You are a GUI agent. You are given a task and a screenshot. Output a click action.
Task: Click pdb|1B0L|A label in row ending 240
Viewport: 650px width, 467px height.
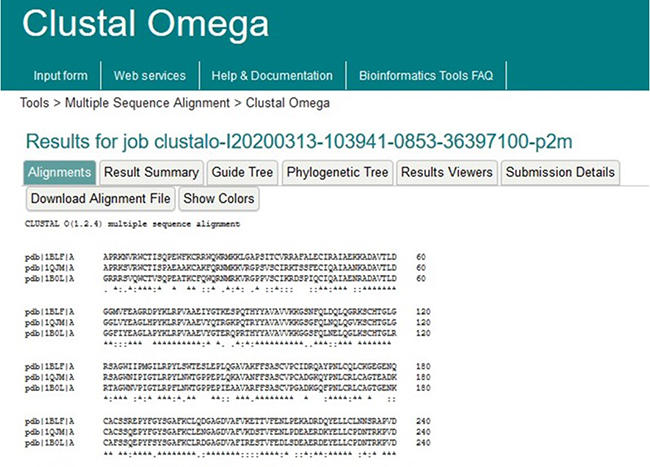click(x=49, y=443)
